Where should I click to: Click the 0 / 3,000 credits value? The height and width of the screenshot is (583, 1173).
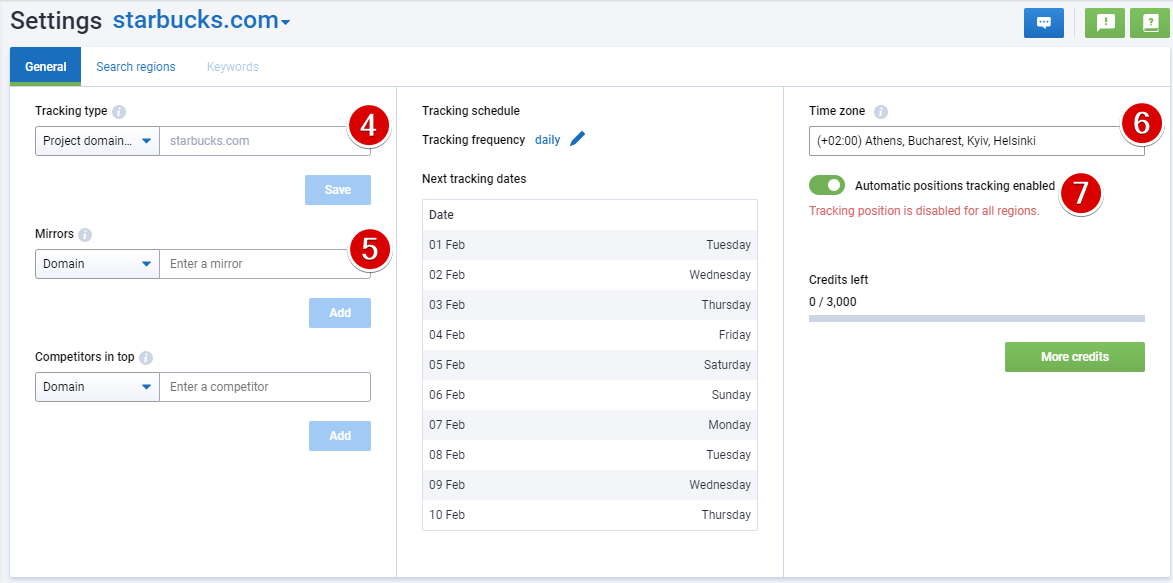tap(833, 302)
